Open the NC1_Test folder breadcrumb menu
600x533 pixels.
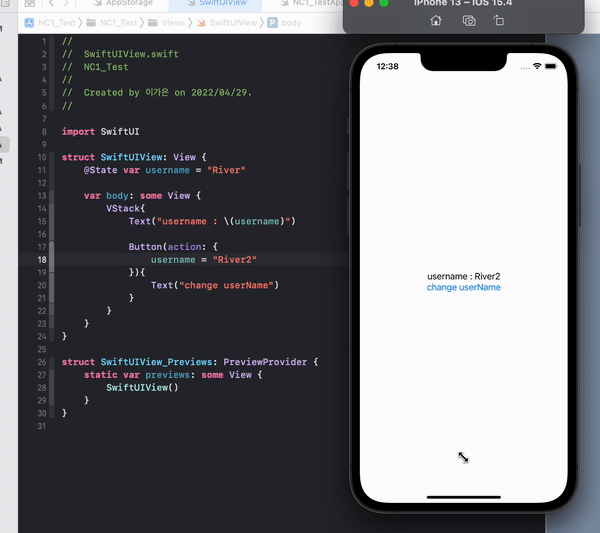tap(118, 23)
